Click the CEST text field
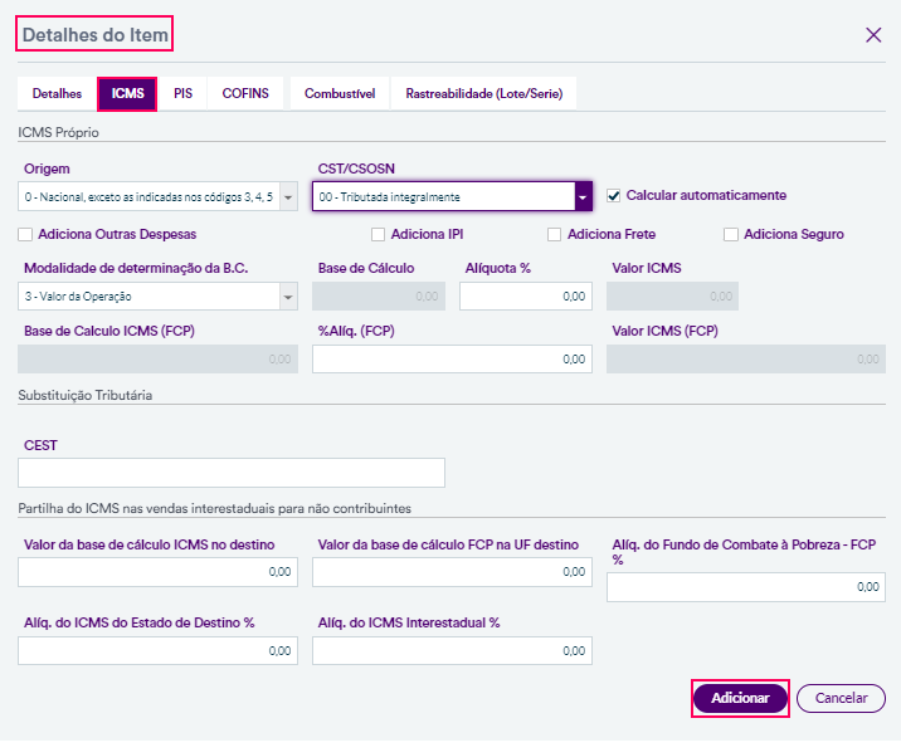 [231, 473]
